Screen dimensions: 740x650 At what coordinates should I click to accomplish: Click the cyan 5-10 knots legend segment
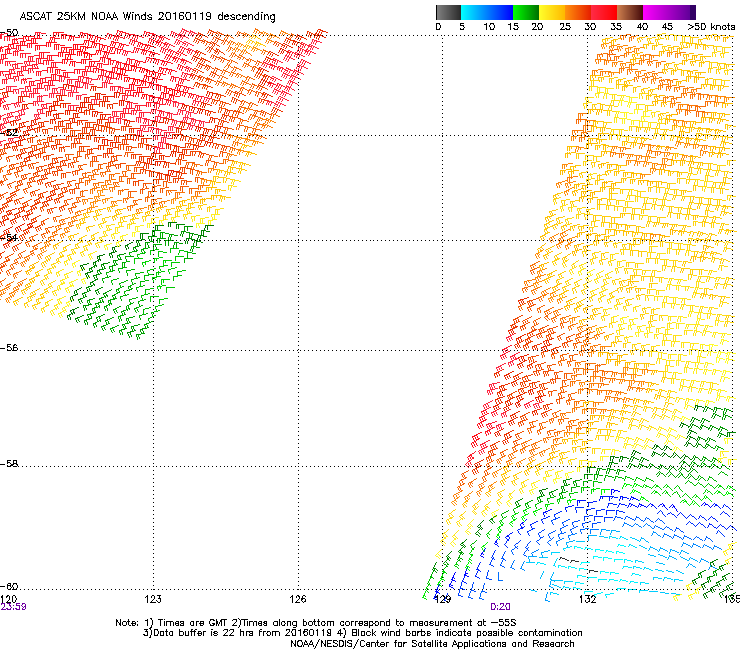point(474,12)
